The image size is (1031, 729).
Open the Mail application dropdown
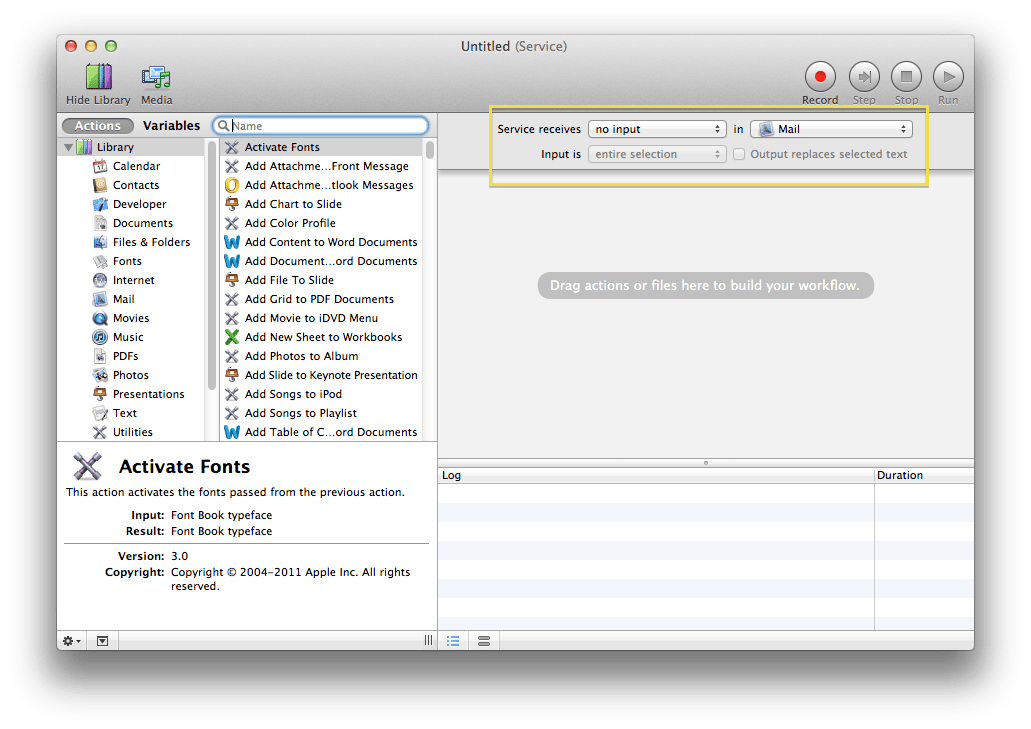831,129
